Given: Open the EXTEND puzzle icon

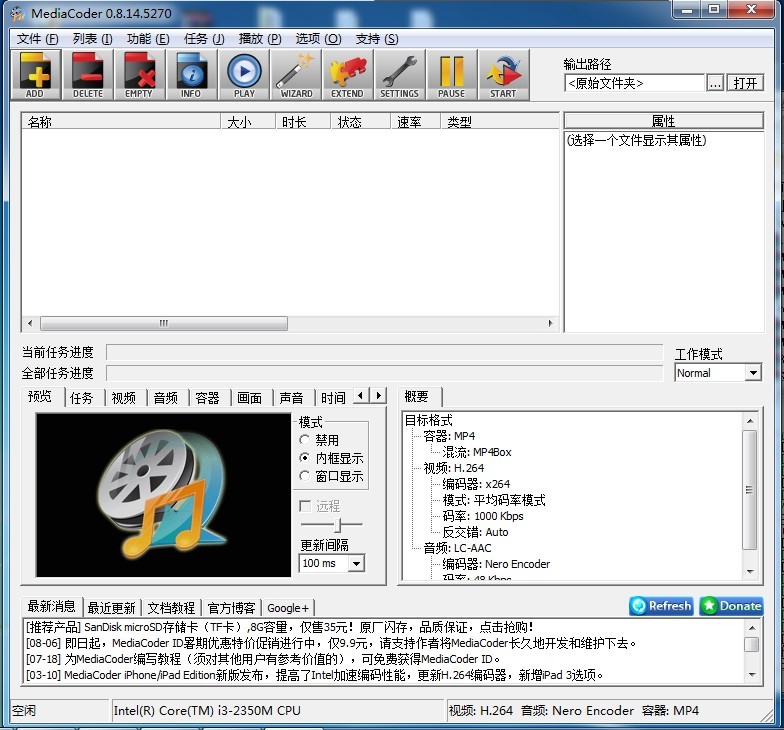Looking at the screenshot, I should coord(347,75).
